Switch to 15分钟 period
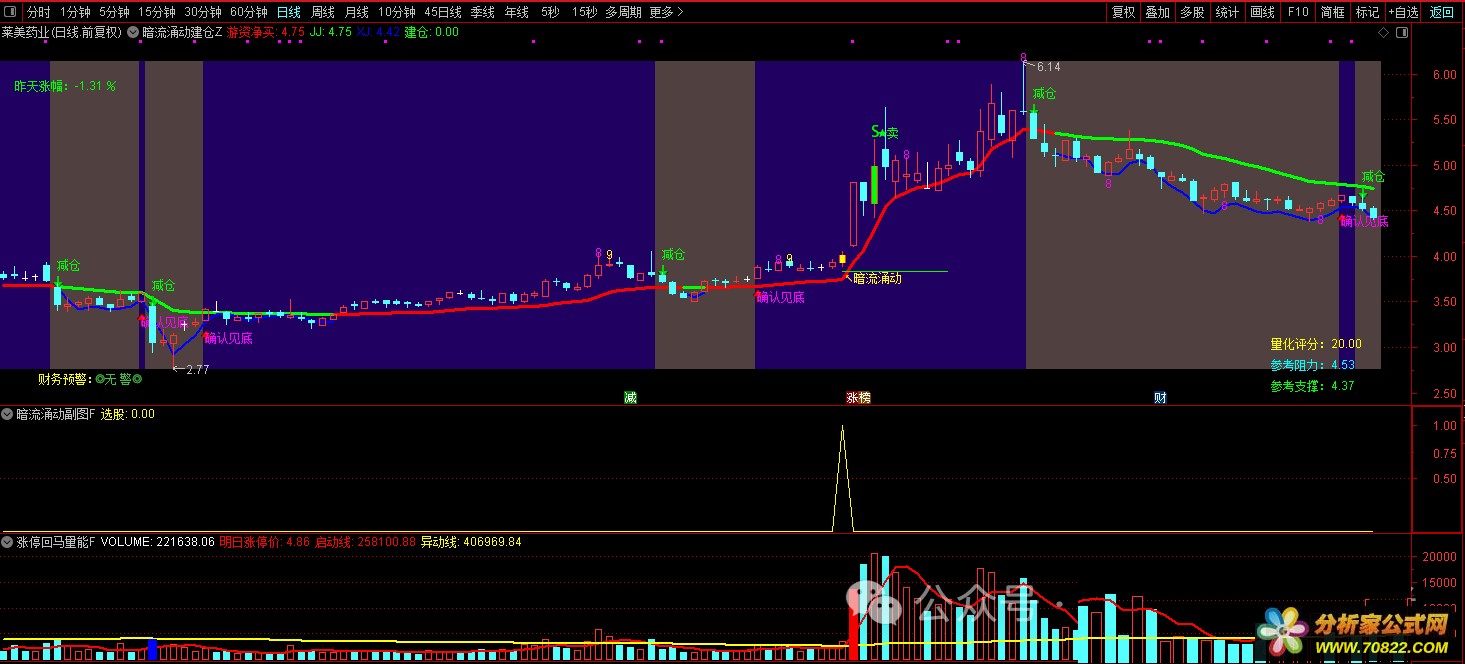Viewport: 1465px width, 664px height. point(157,12)
